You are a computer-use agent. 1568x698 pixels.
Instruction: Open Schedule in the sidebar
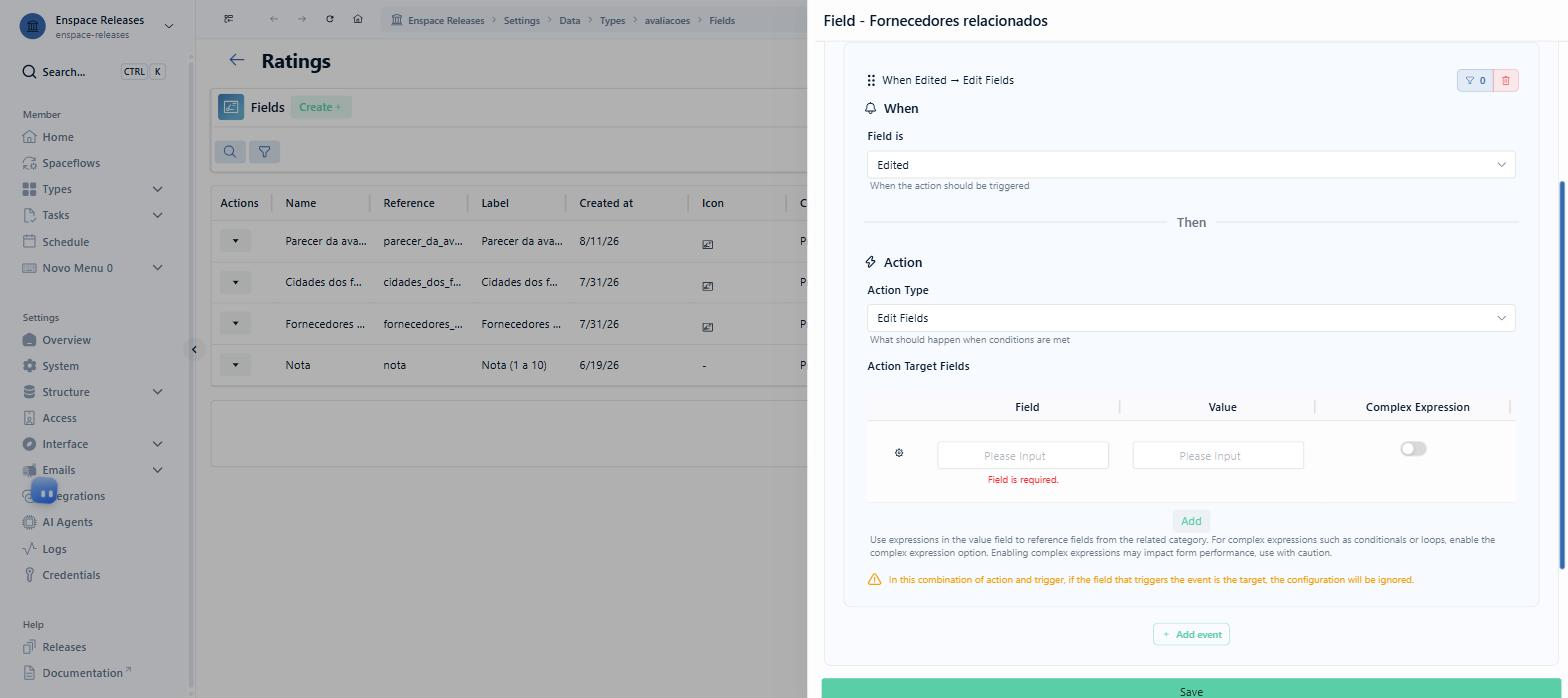point(65,242)
